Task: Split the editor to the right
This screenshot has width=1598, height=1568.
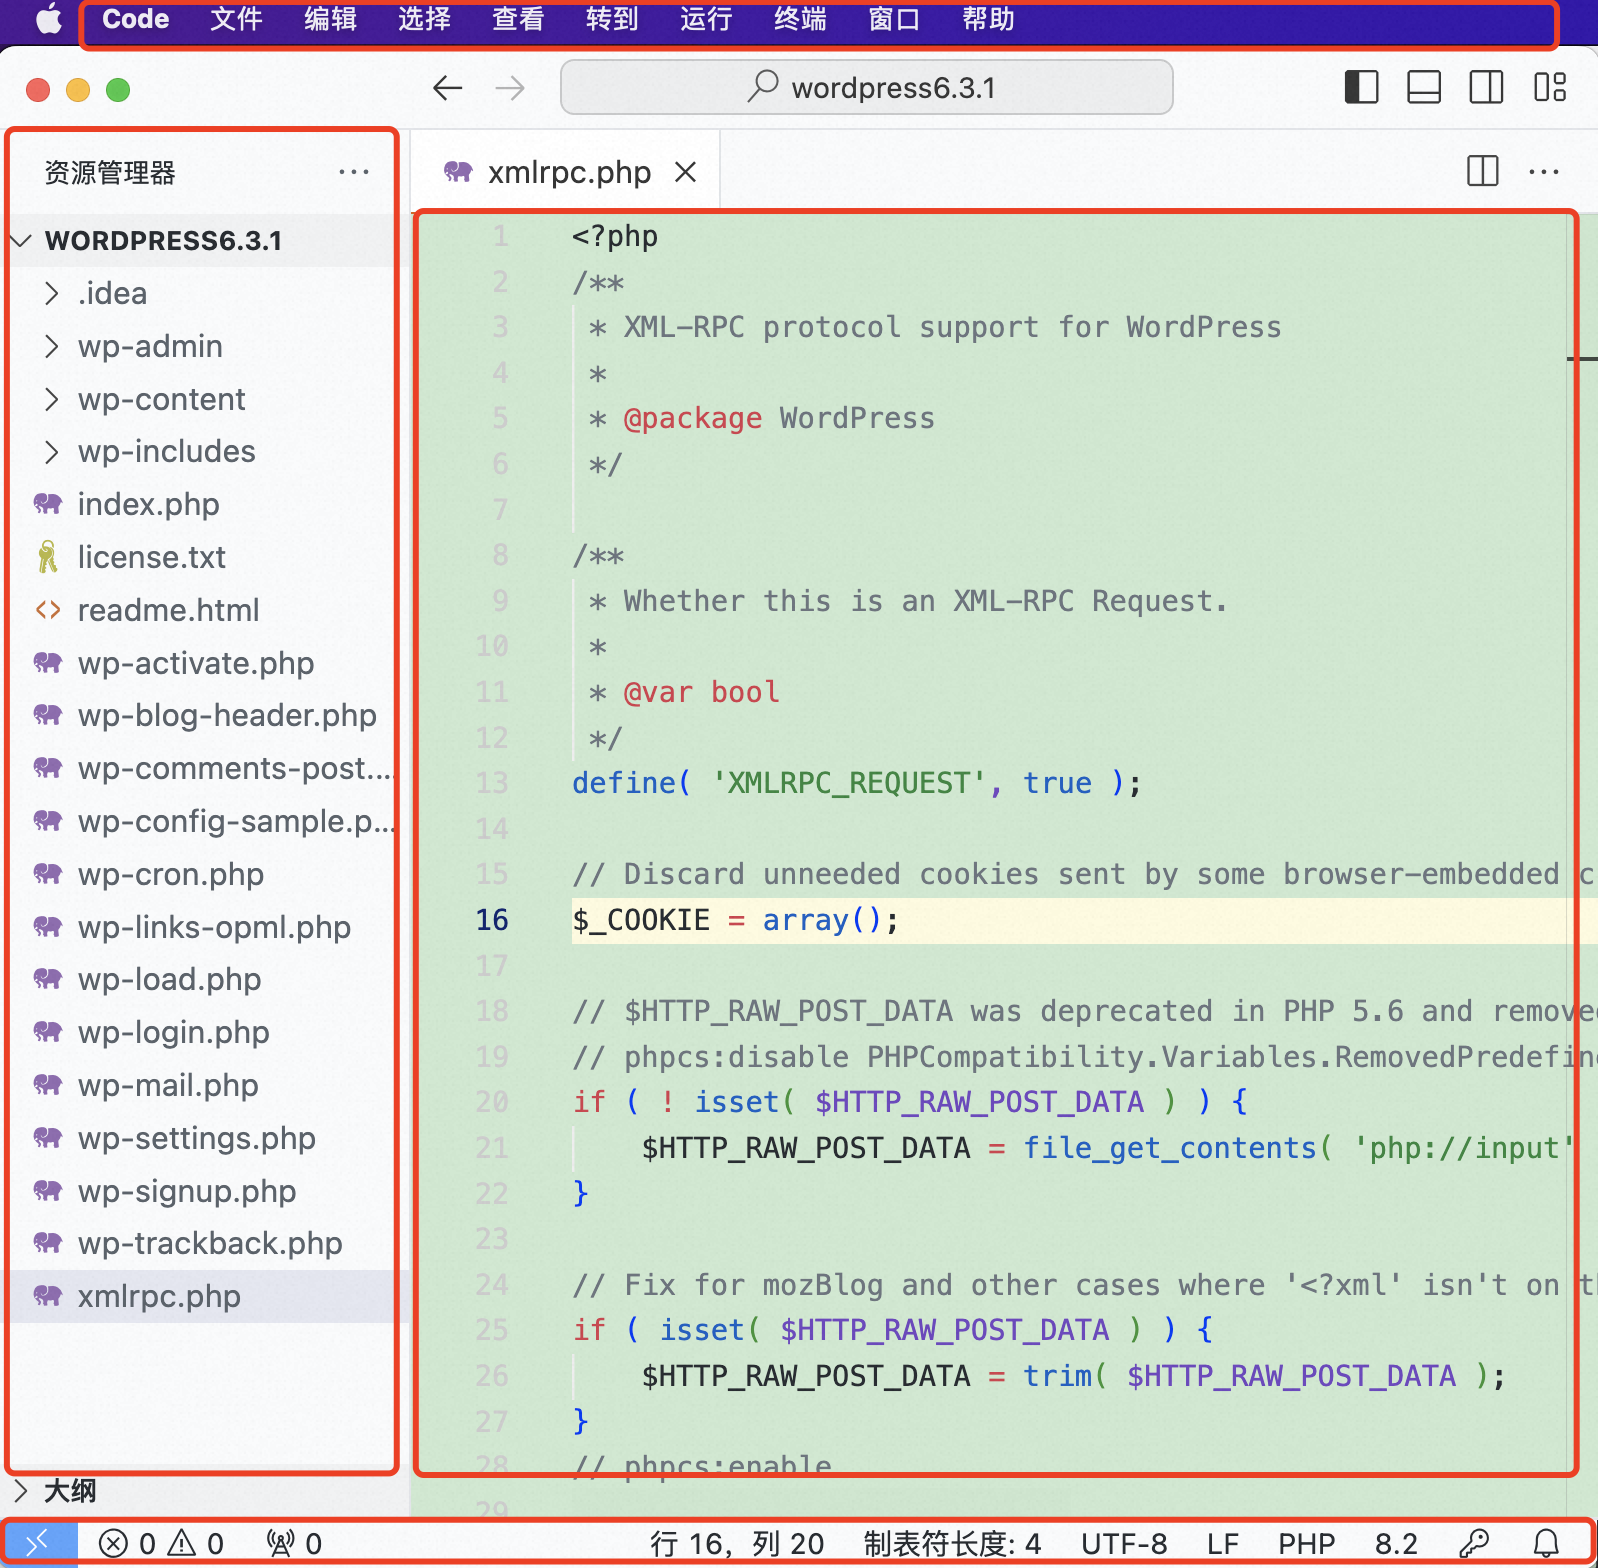Action: coord(1483,171)
